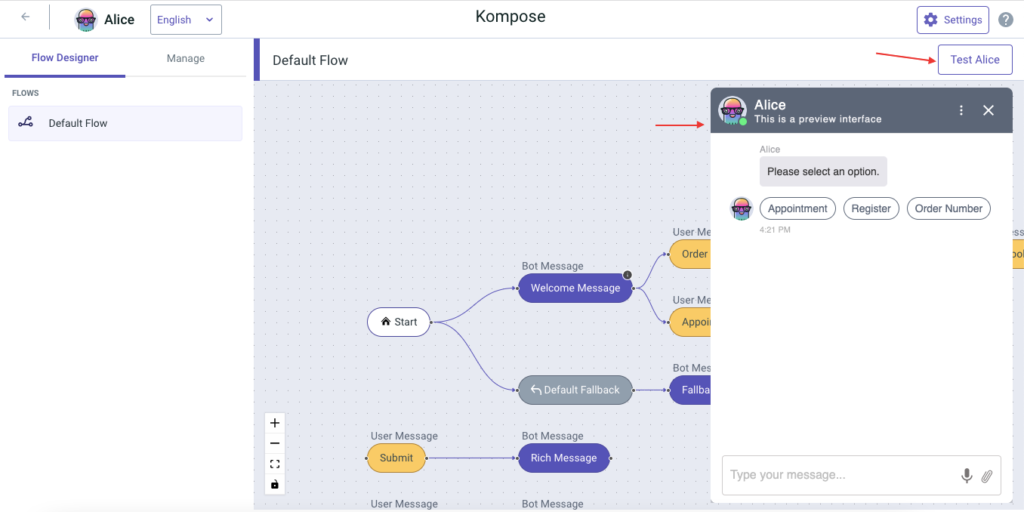The image size is (1024, 512).
Task: Switch to the Flow Designer tab
Action: coord(65,58)
